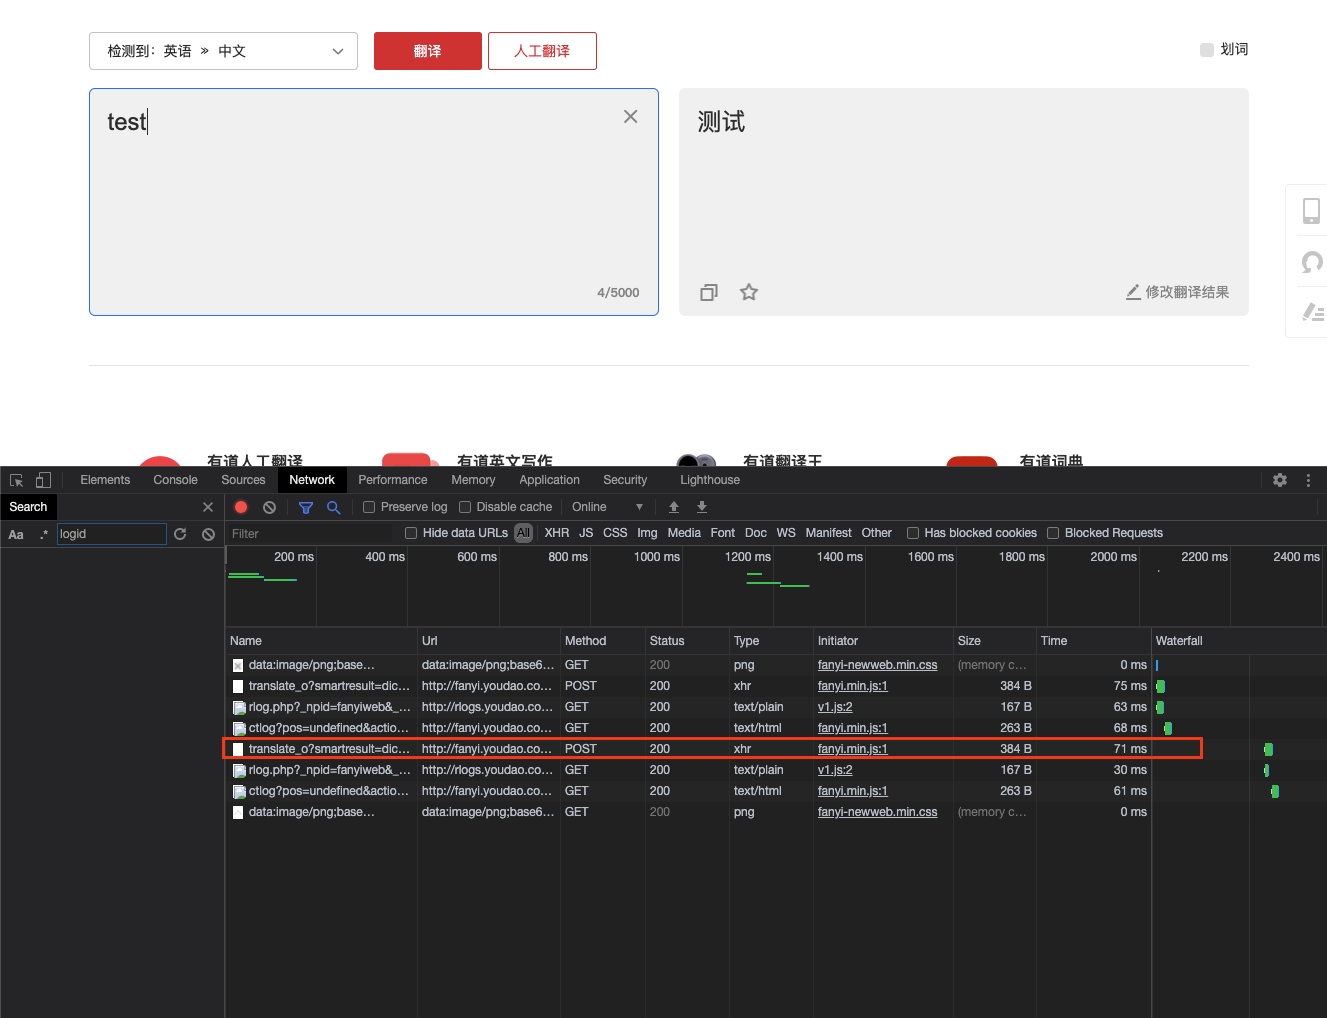Toggle the 划词 checkbox
The width and height of the screenshot is (1327, 1018).
point(1207,50)
